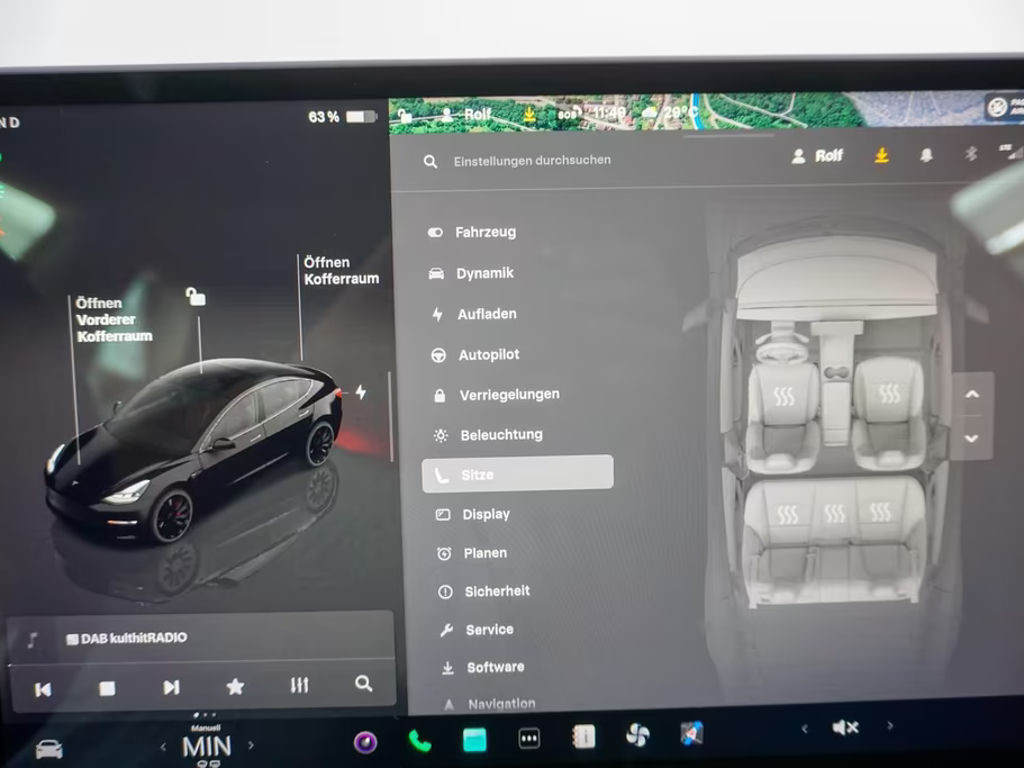
Task: Open Bluetooth settings icon
Action: [x=971, y=154]
